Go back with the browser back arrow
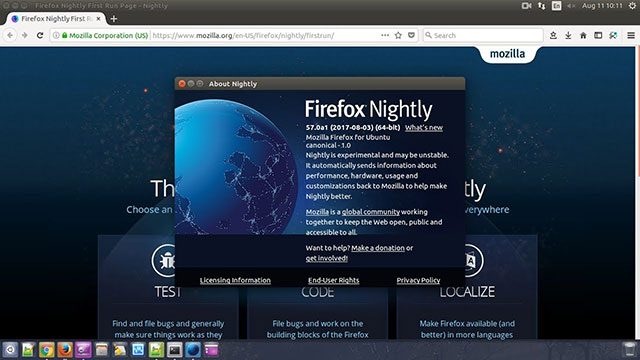The width and height of the screenshot is (640, 360). (10, 36)
